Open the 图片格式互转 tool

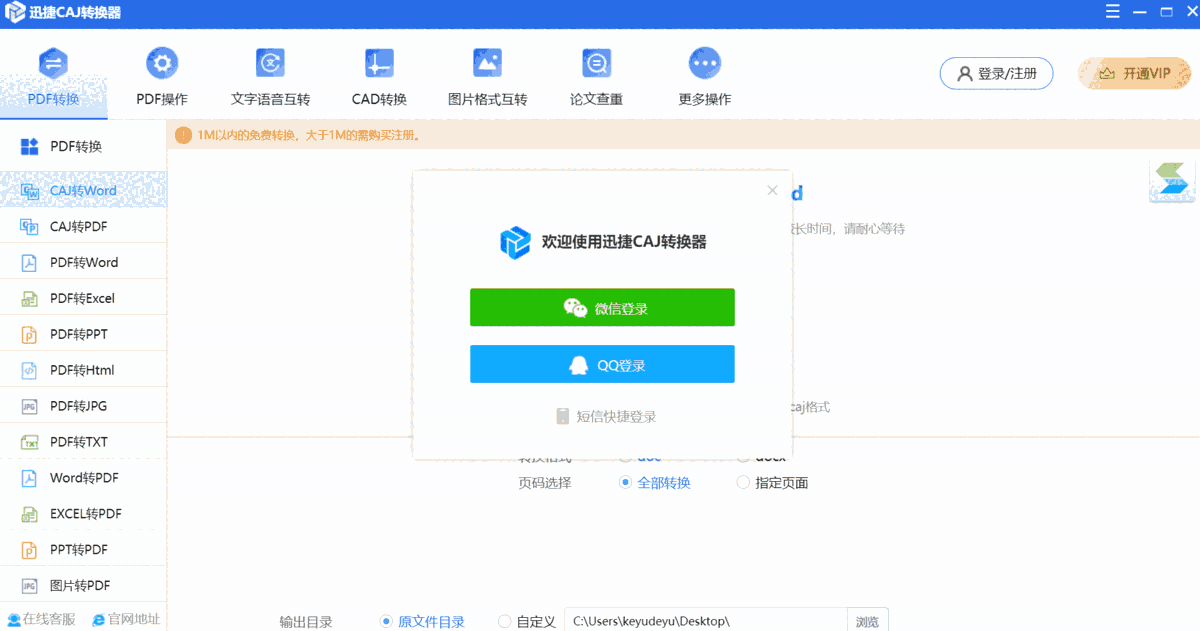487,75
